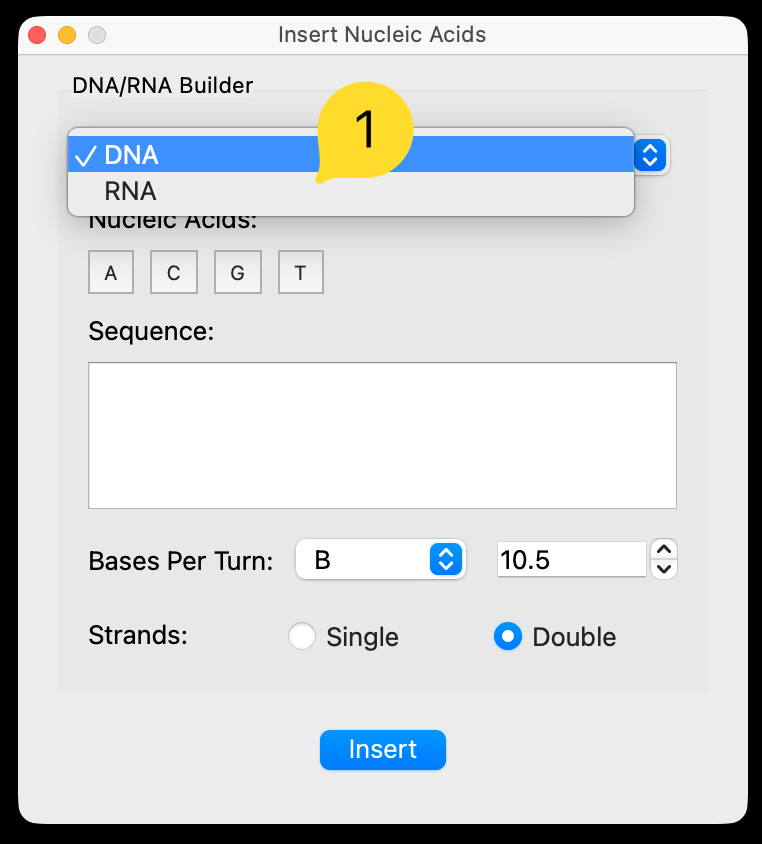
Task: Decrease bases per turn with down arrow
Action: [664, 570]
